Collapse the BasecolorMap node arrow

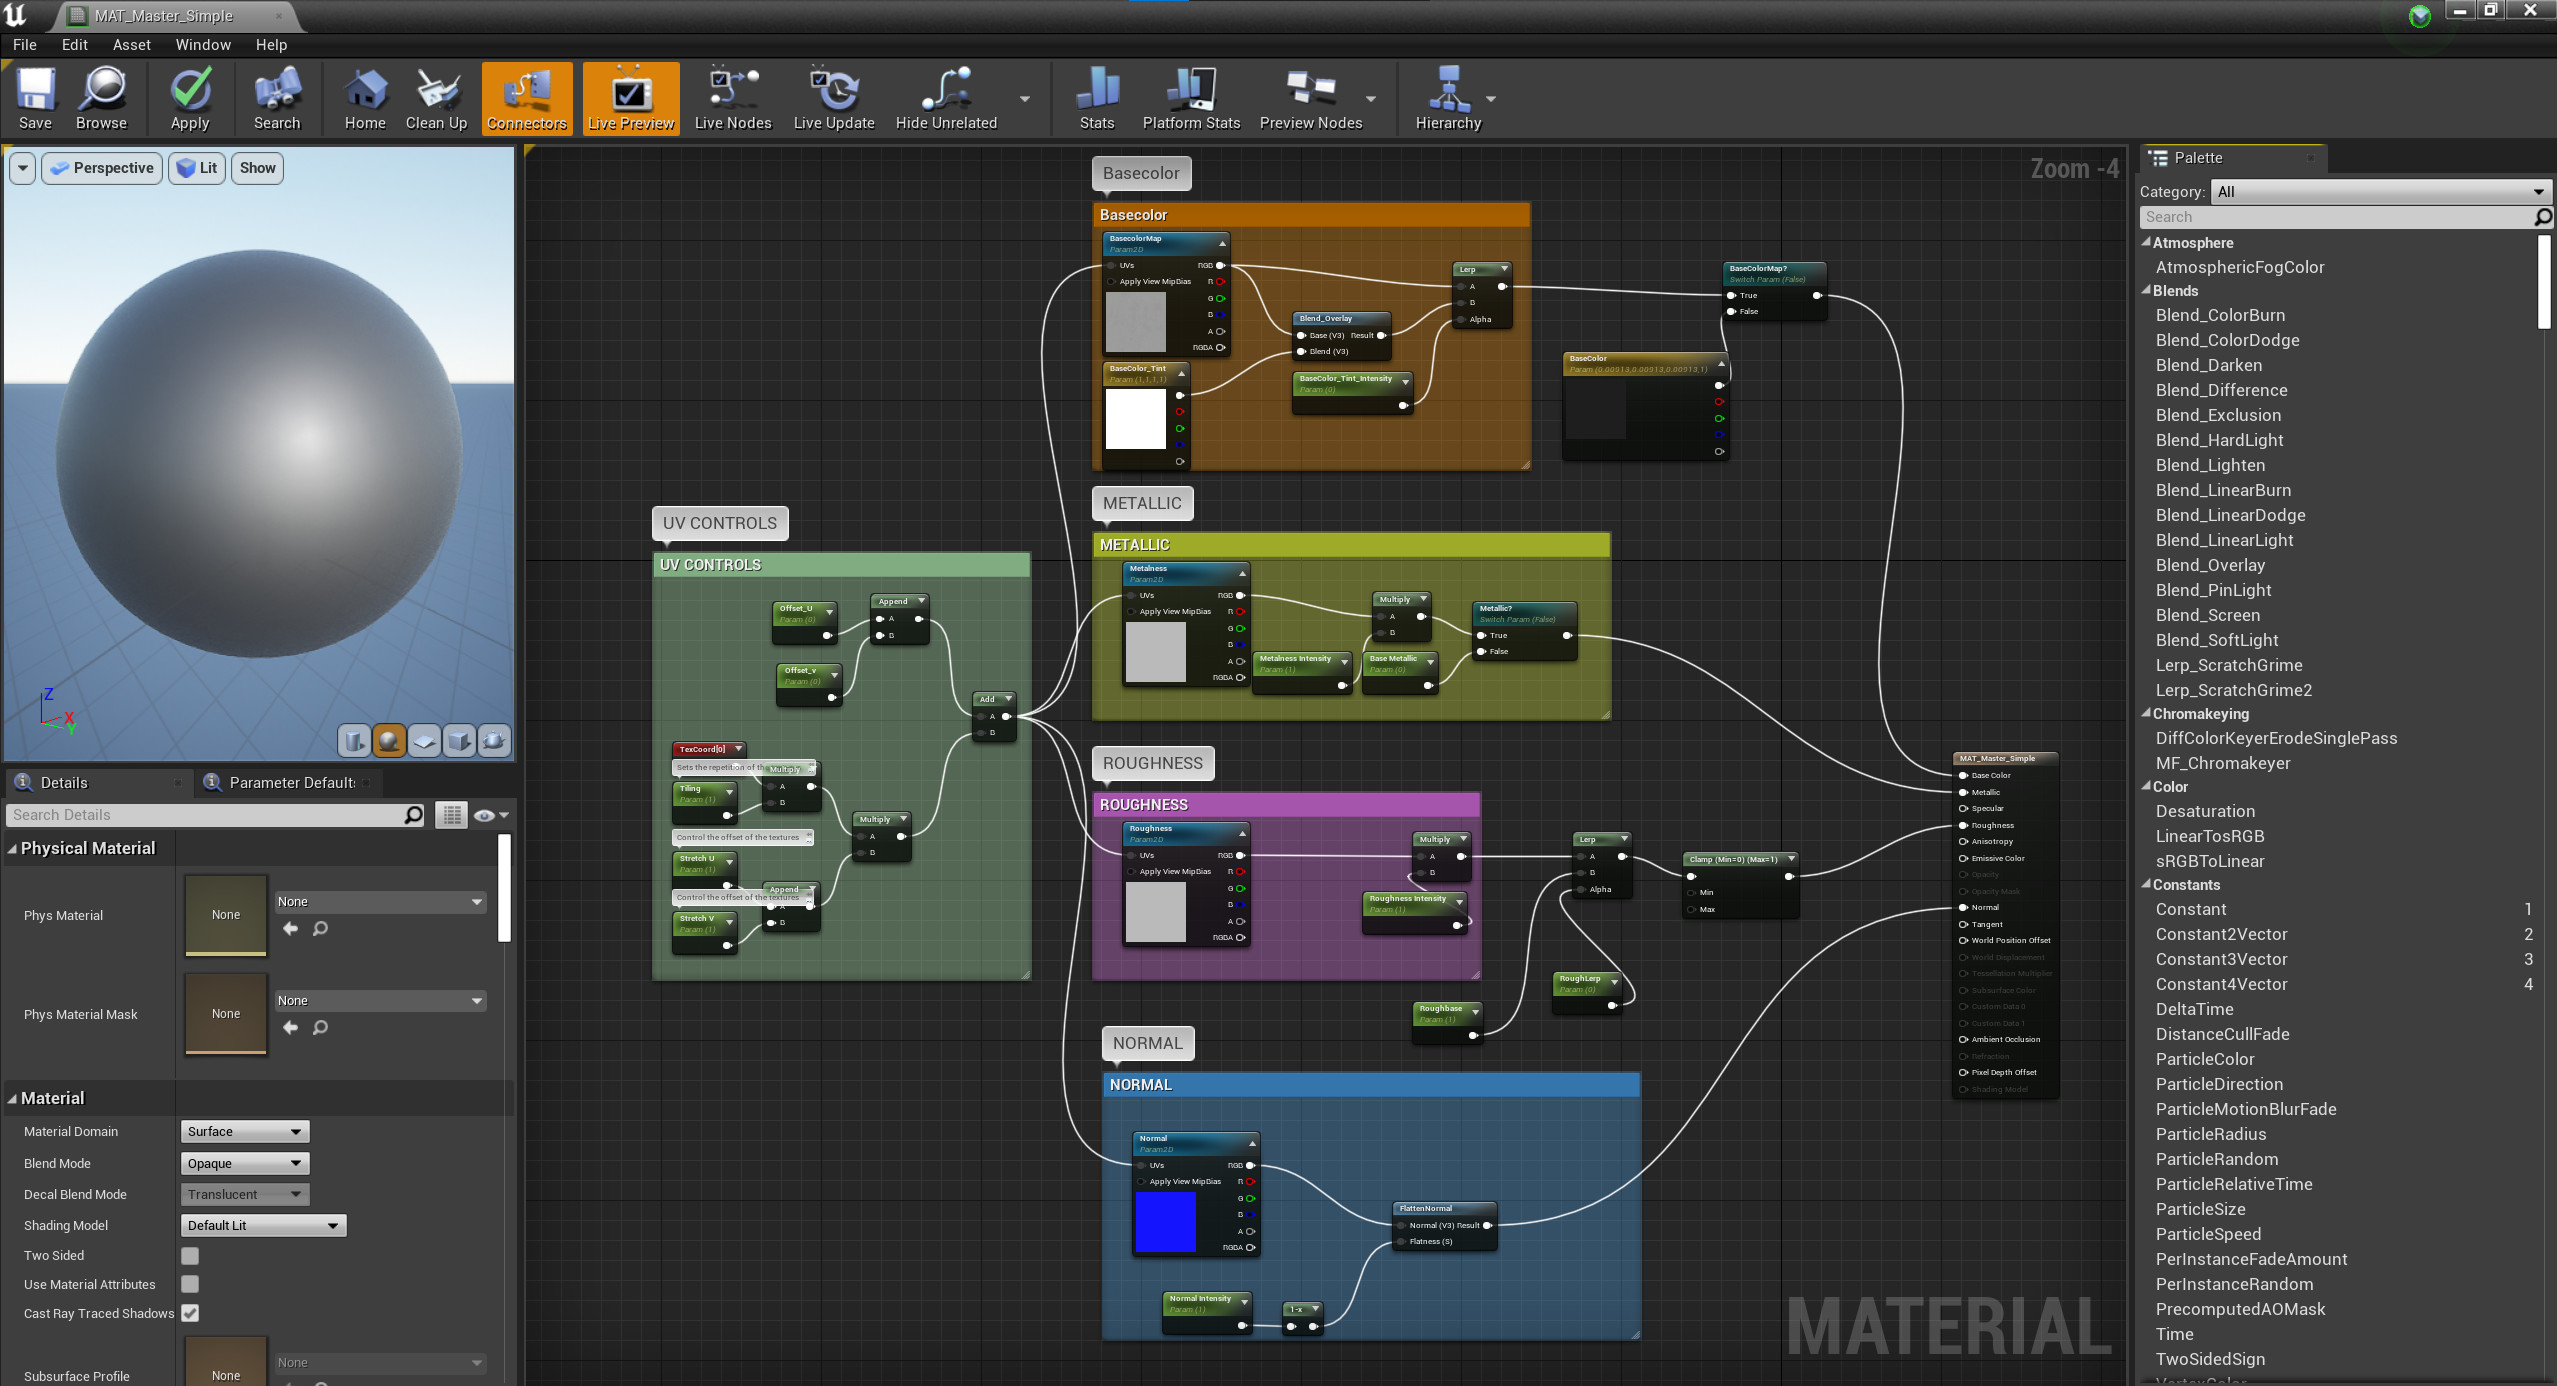click(1222, 243)
